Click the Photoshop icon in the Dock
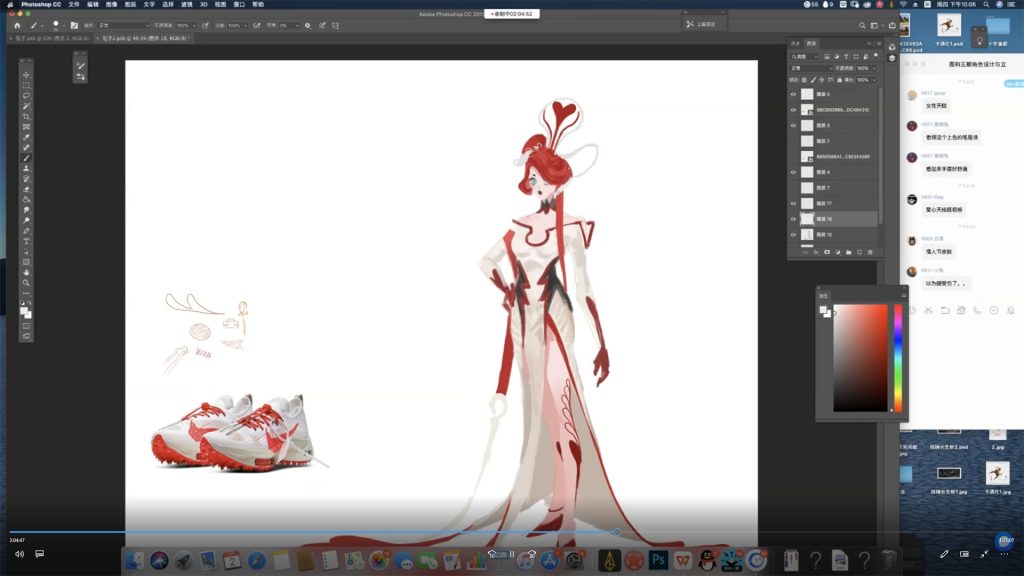 658,561
